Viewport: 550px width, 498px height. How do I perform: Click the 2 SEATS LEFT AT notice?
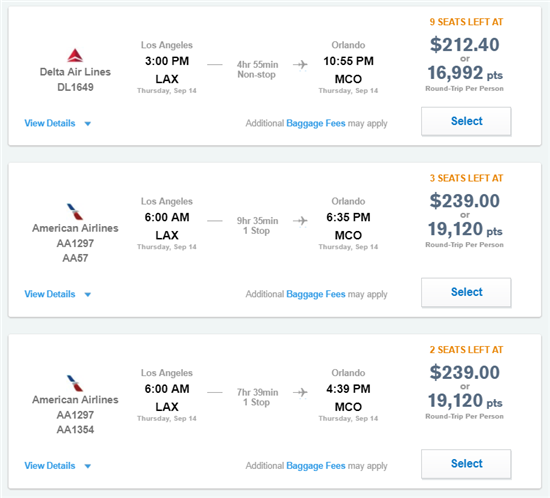[466, 350]
